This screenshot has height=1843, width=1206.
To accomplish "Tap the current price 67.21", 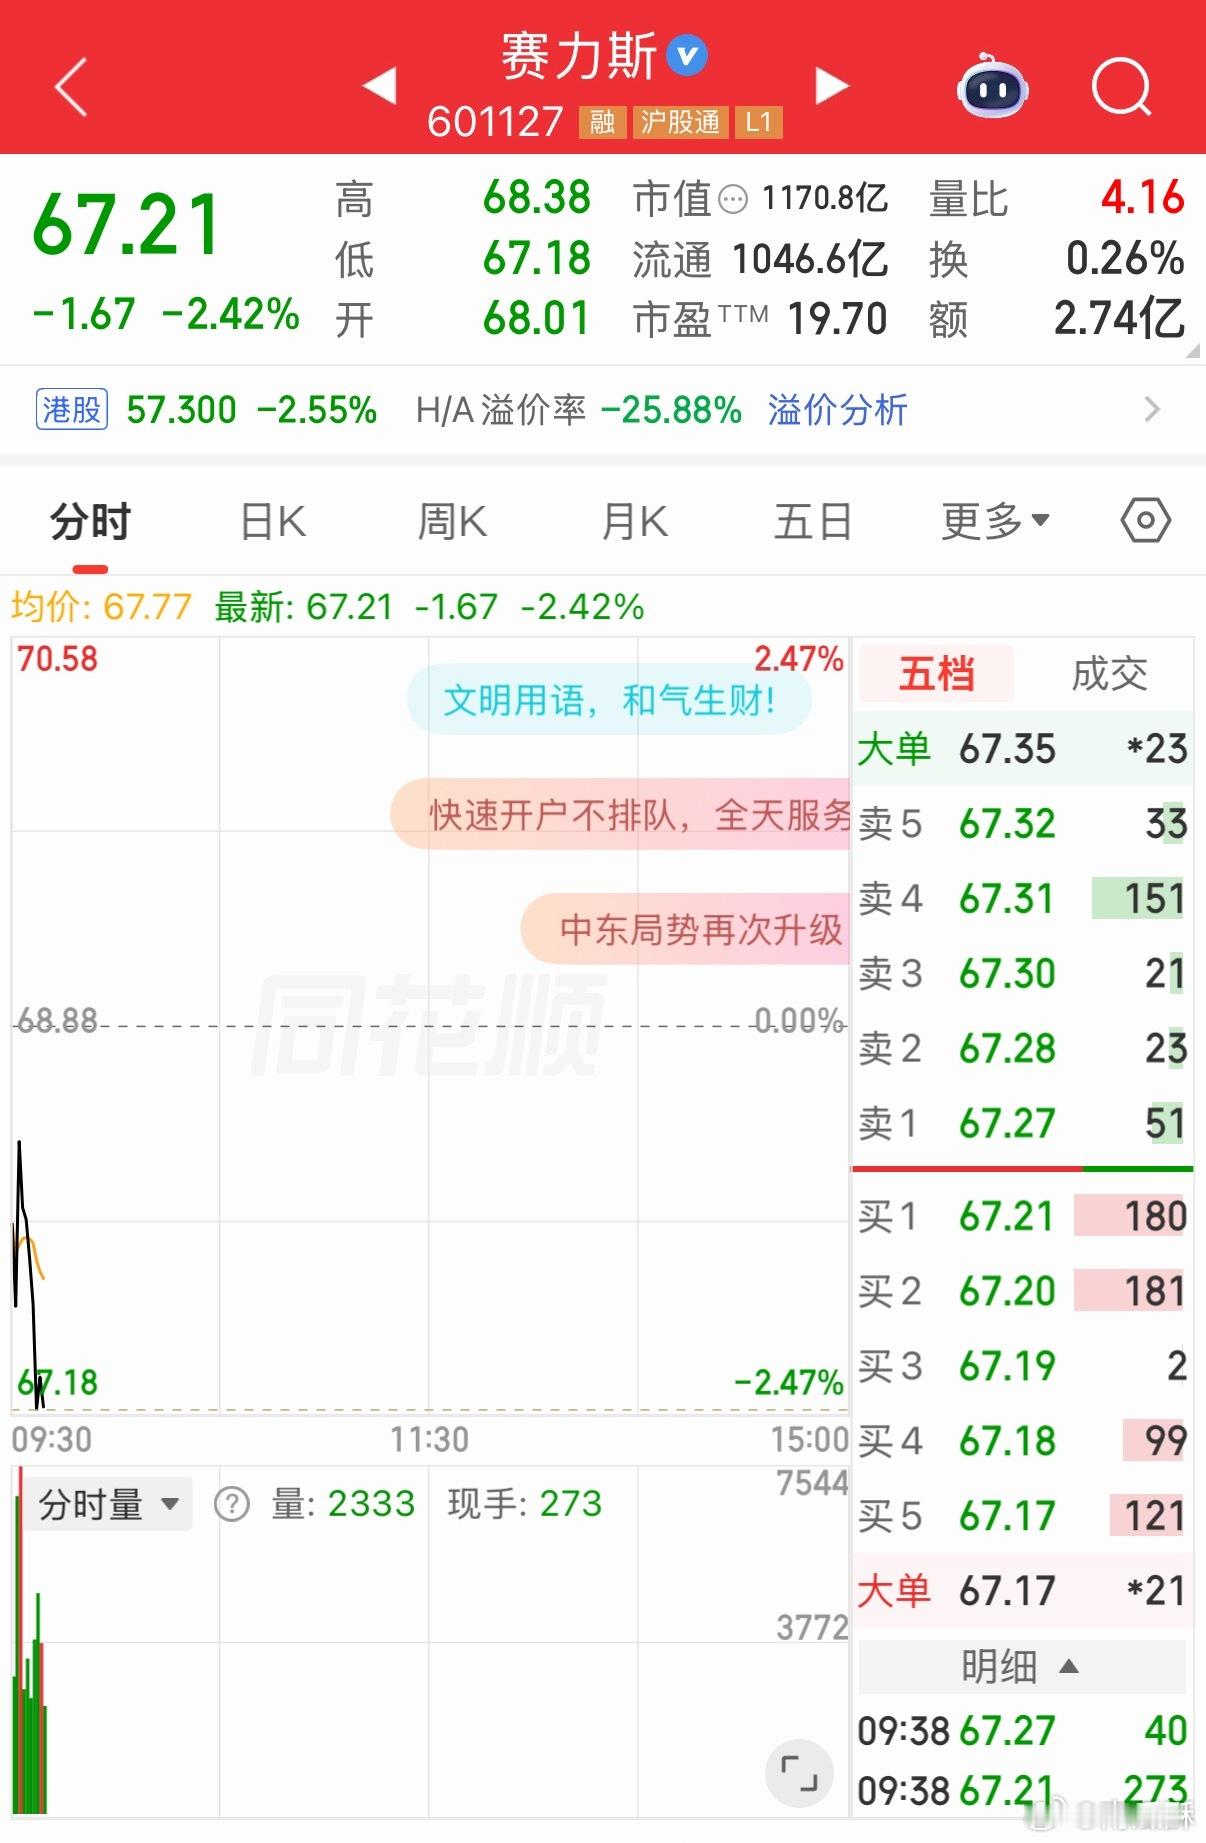I will pos(127,224).
